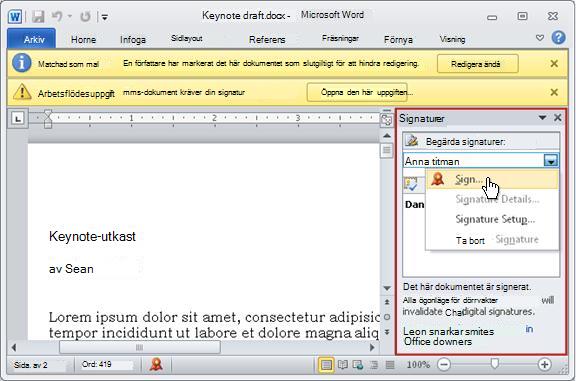Open the Visning ribbon tab
The image size is (576, 381).
(x=452, y=39)
